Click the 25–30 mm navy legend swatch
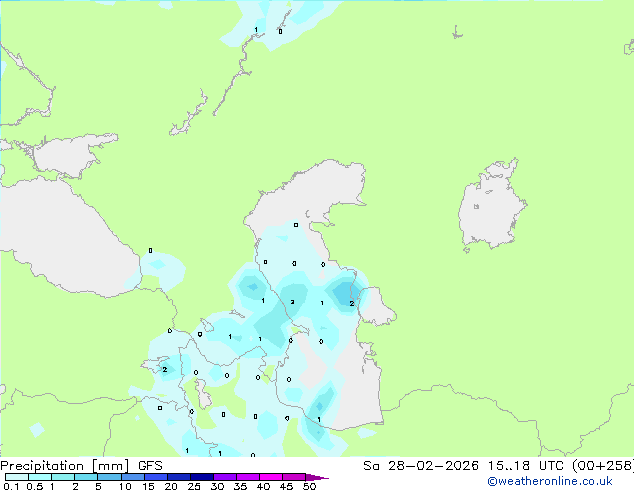This screenshot has height=490, width=634. (202, 477)
